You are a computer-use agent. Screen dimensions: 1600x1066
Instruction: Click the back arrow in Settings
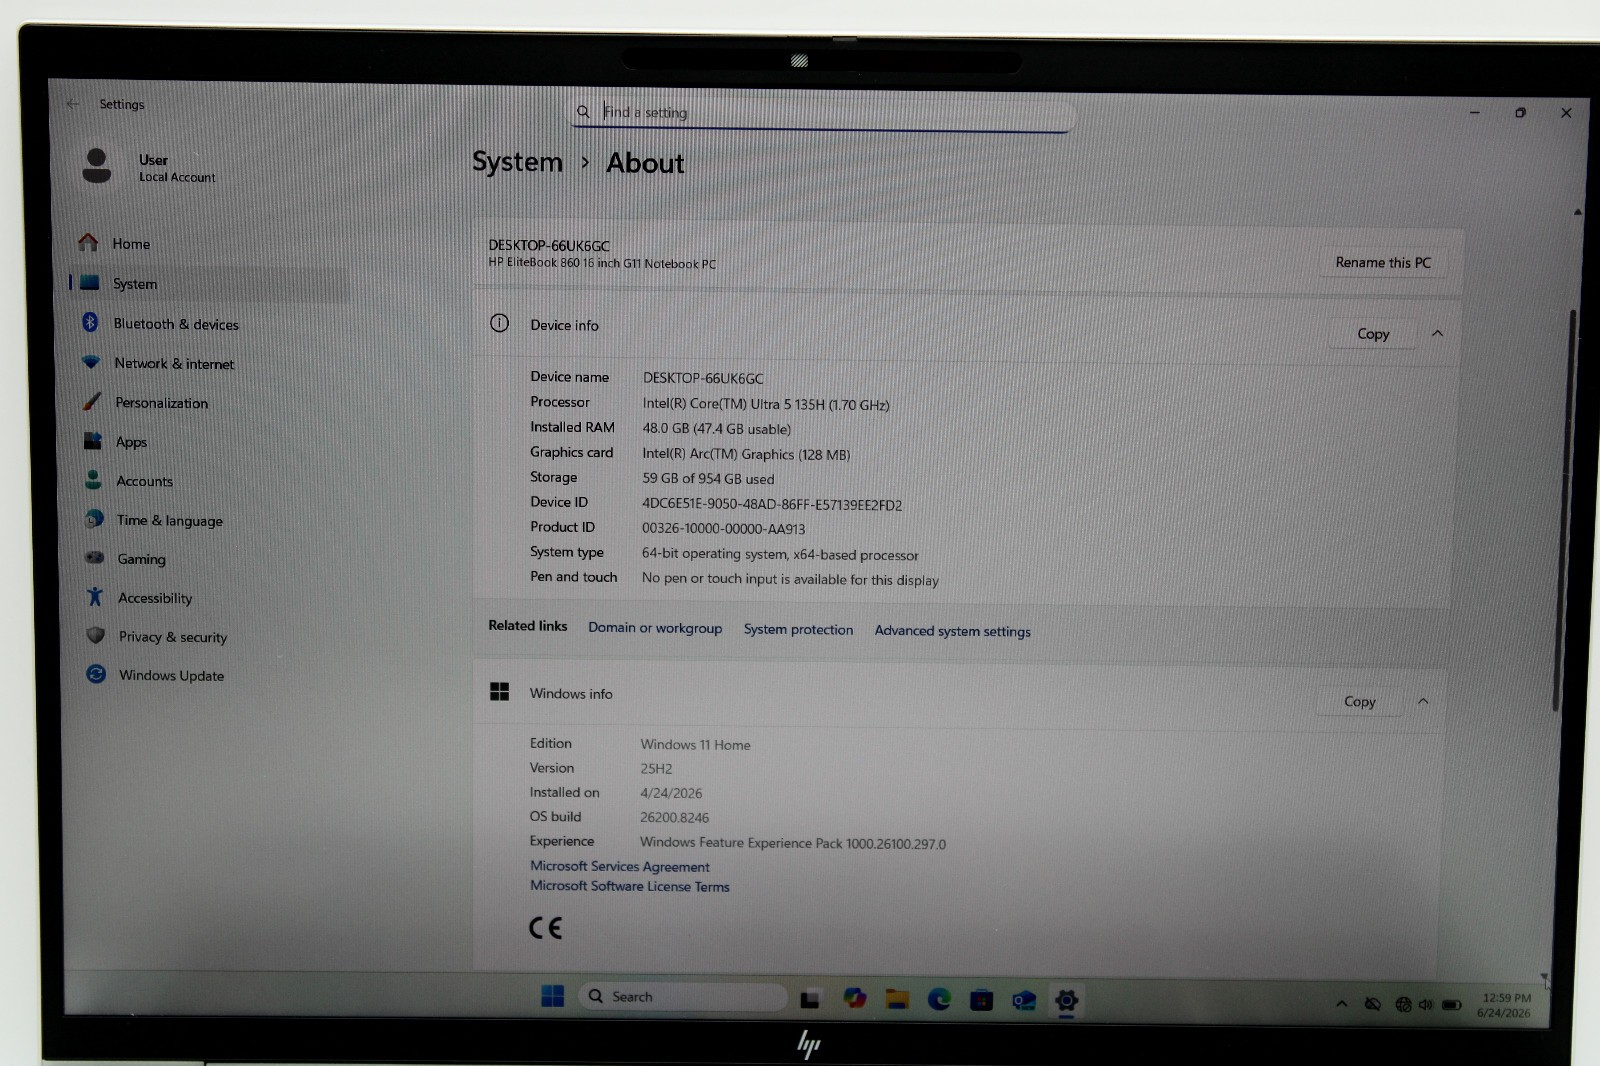[73, 103]
